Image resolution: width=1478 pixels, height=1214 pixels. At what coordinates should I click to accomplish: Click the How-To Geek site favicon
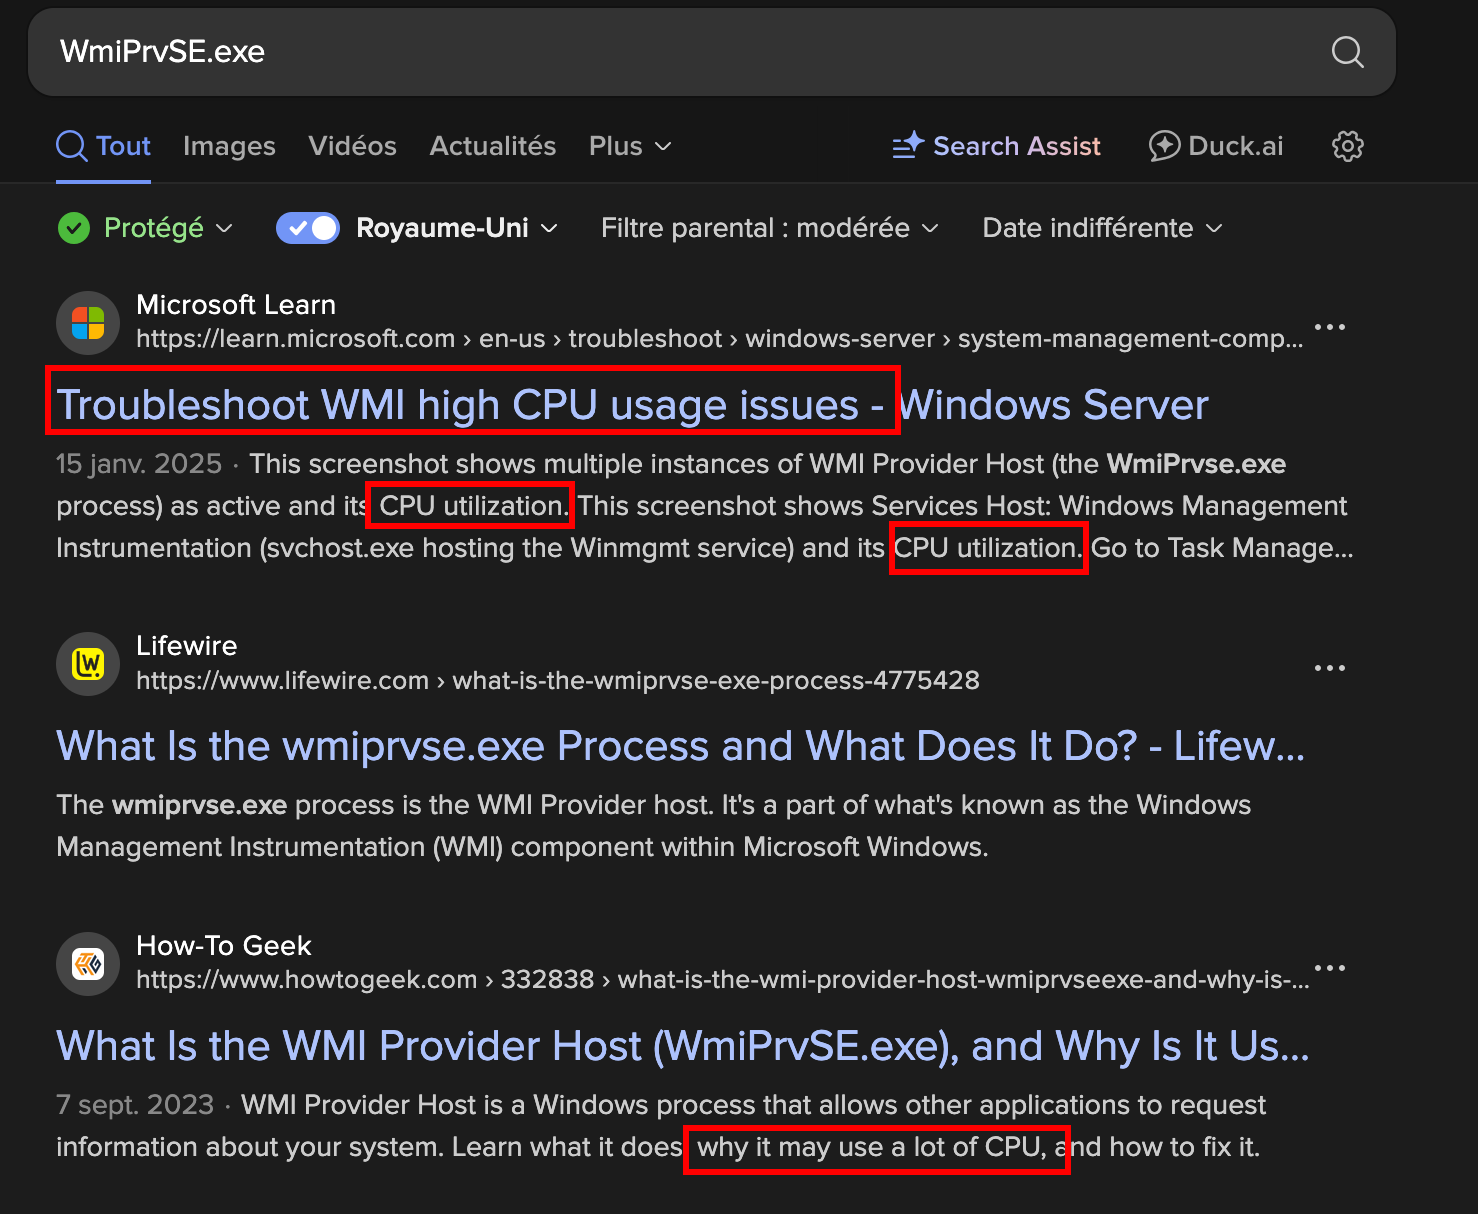[88, 964]
